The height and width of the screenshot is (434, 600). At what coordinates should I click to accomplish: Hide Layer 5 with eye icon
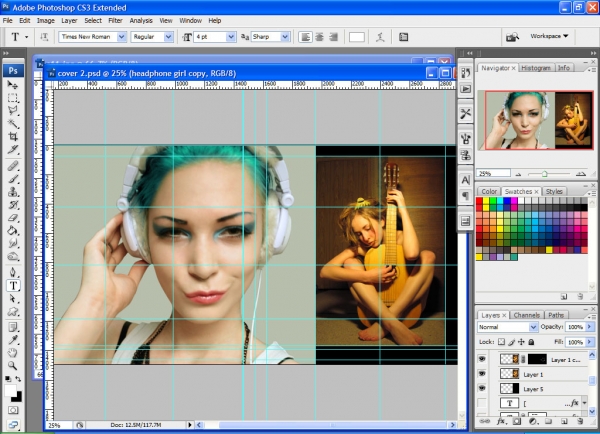coord(482,388)
